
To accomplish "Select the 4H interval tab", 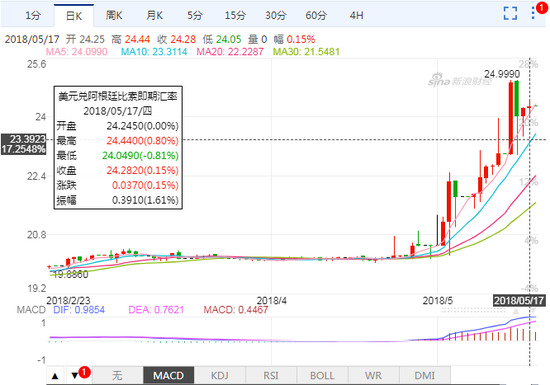I will pyautogui.click(x=356, y=15).
